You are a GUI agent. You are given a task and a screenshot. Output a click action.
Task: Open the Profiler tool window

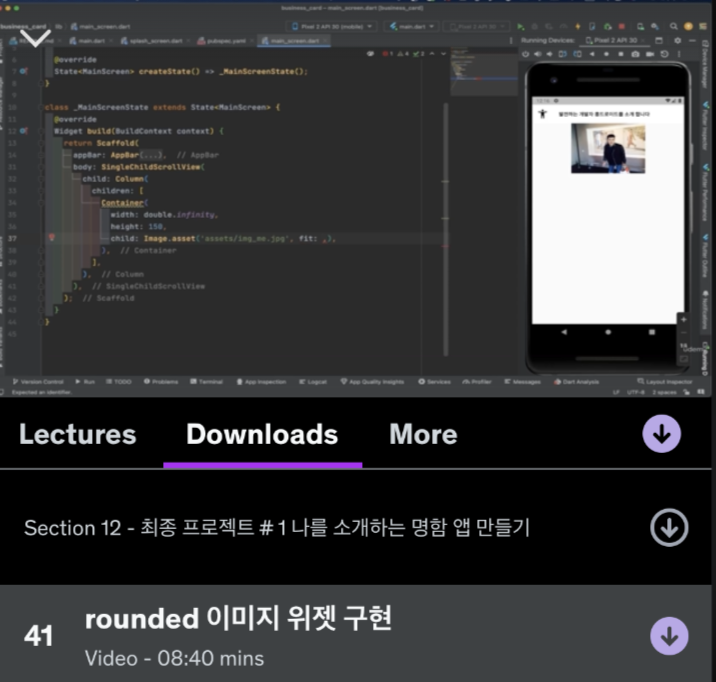(x=477, y=382)
